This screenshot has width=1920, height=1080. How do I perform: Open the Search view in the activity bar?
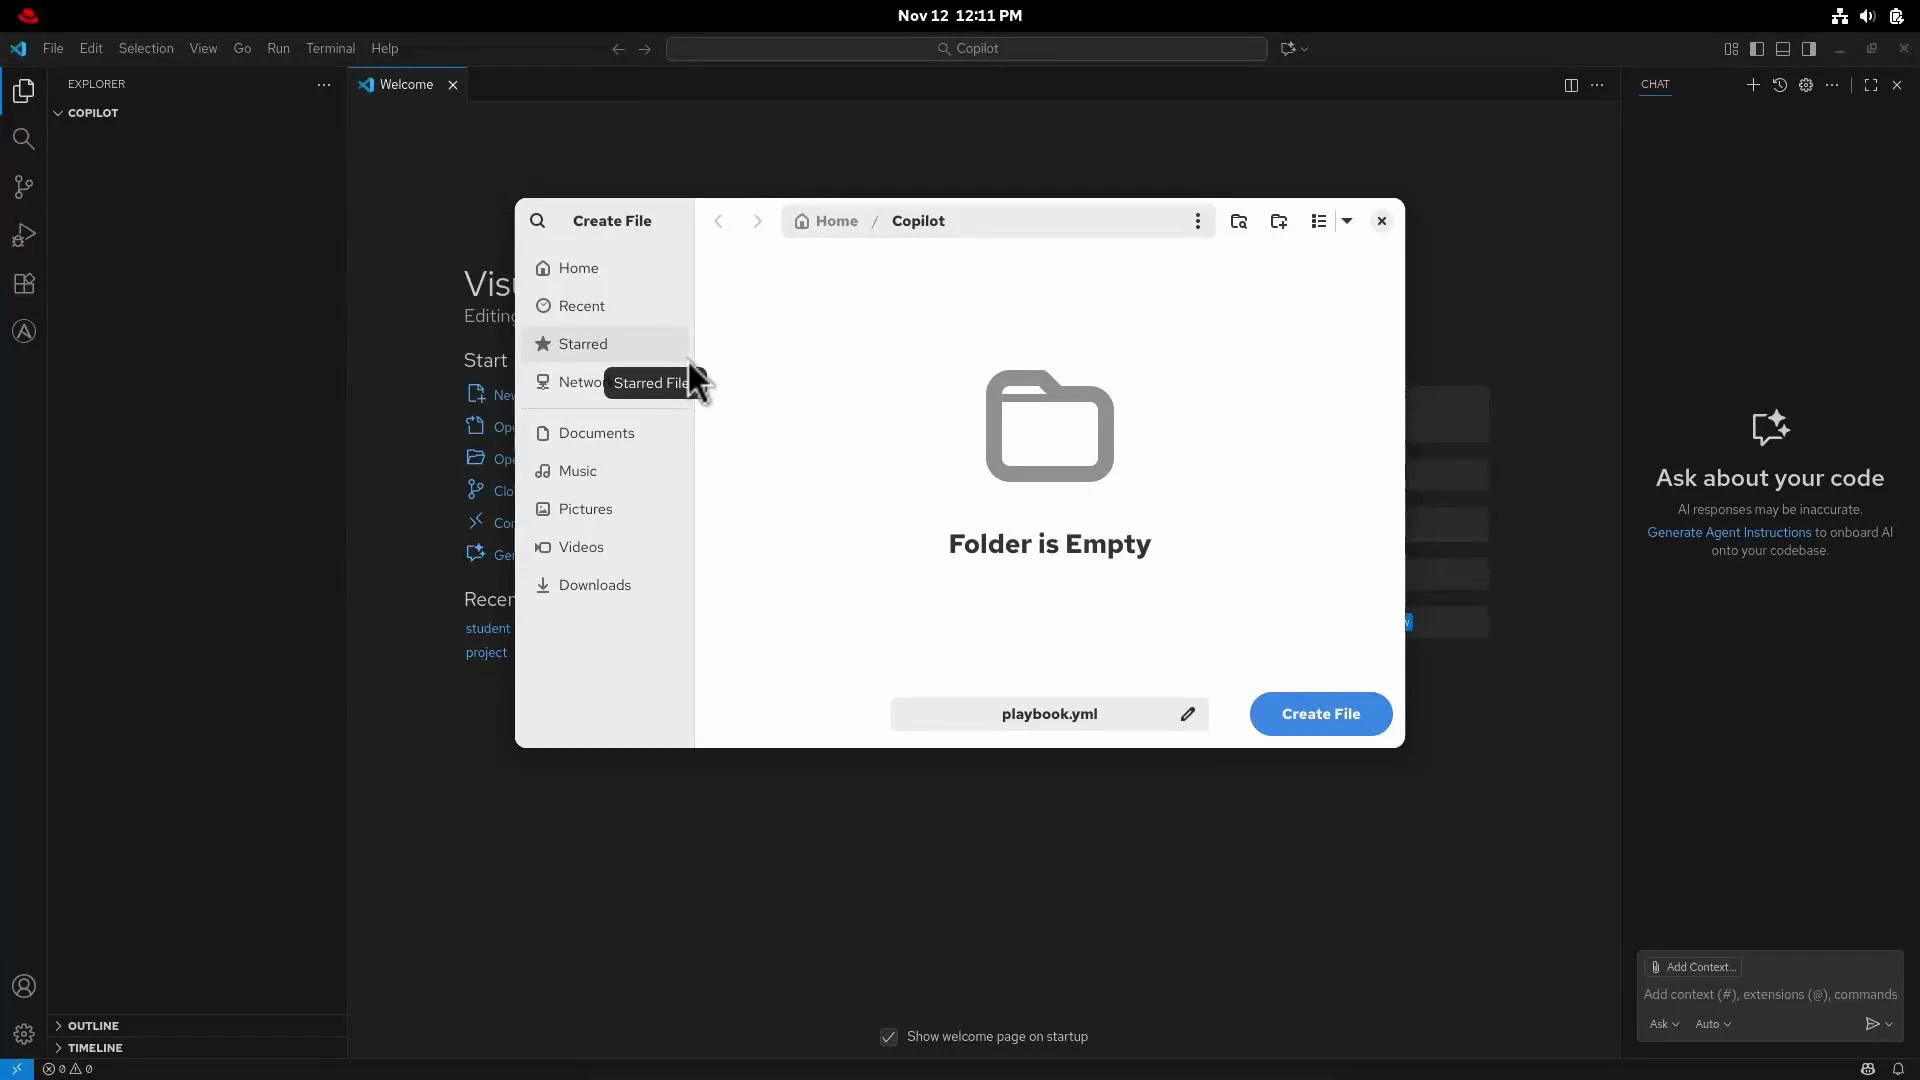click(x=23, y=139)
